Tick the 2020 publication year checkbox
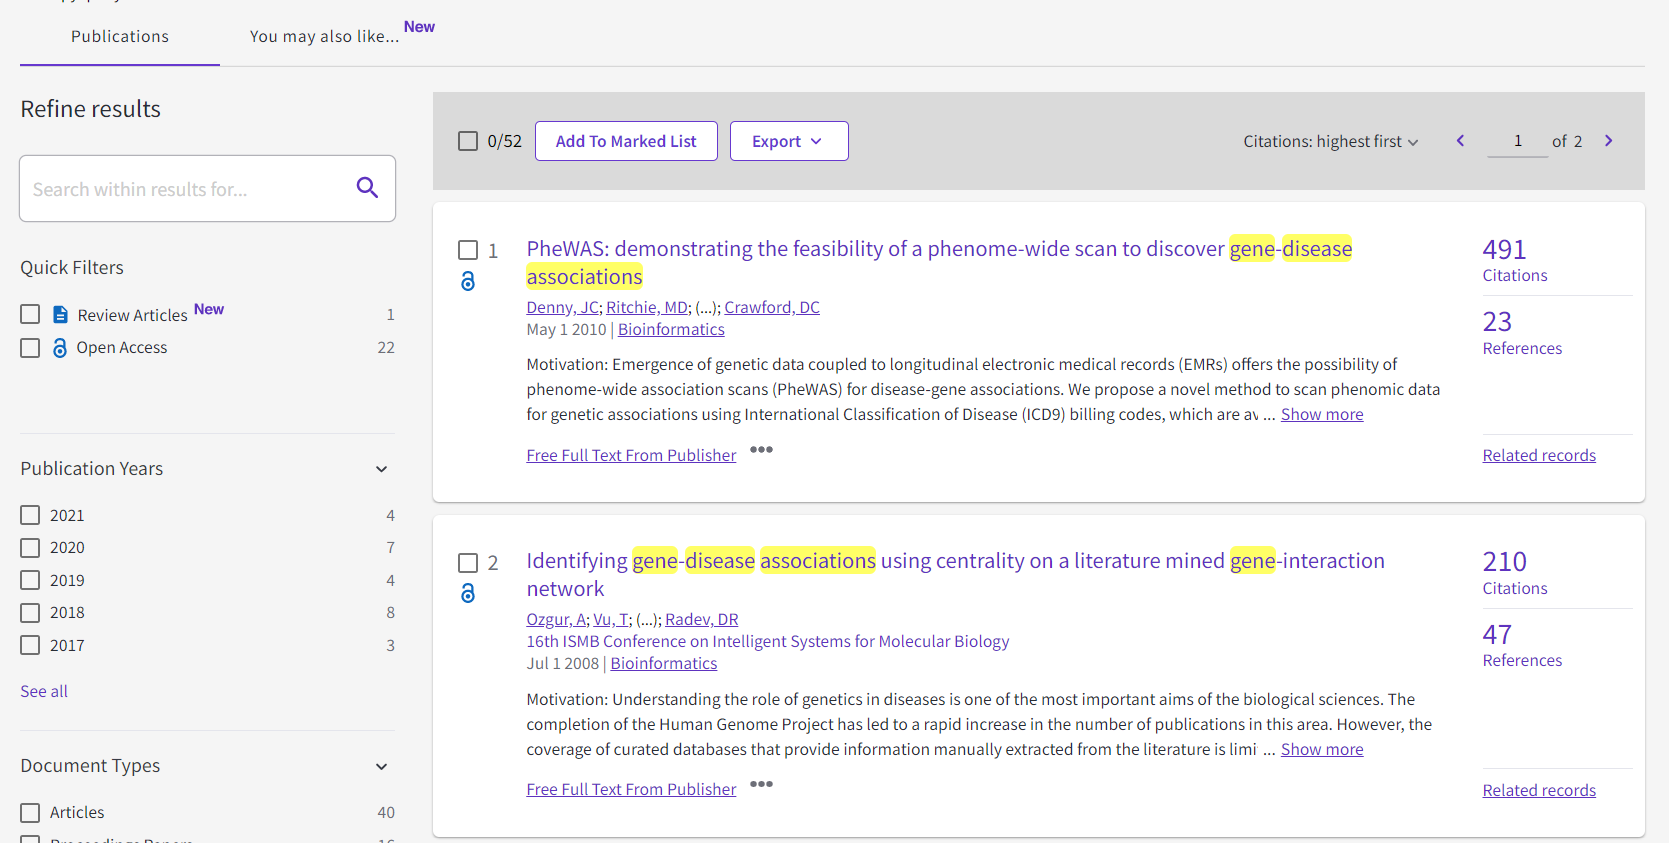This screenshot has width=1669, height=843. (x=30, y=548)
